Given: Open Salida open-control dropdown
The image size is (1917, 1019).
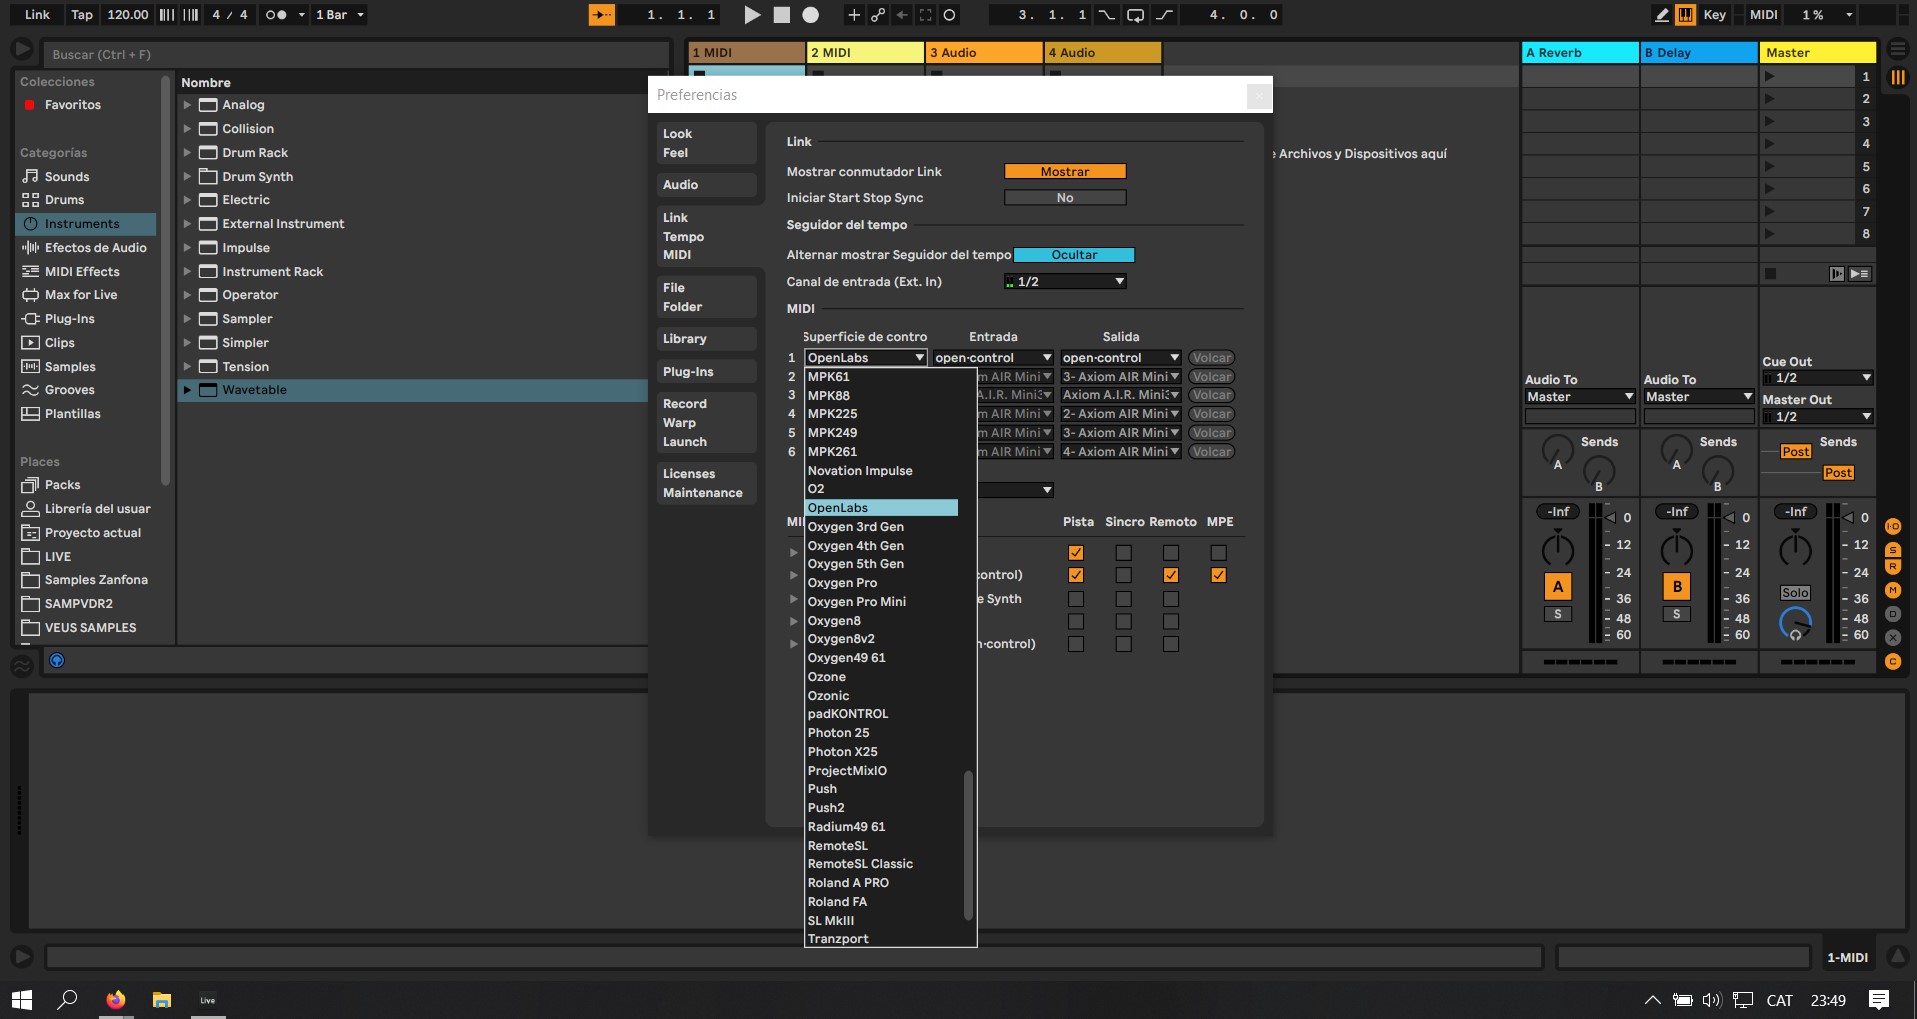Looking at the screenshot, I should tap(1121, 358).
